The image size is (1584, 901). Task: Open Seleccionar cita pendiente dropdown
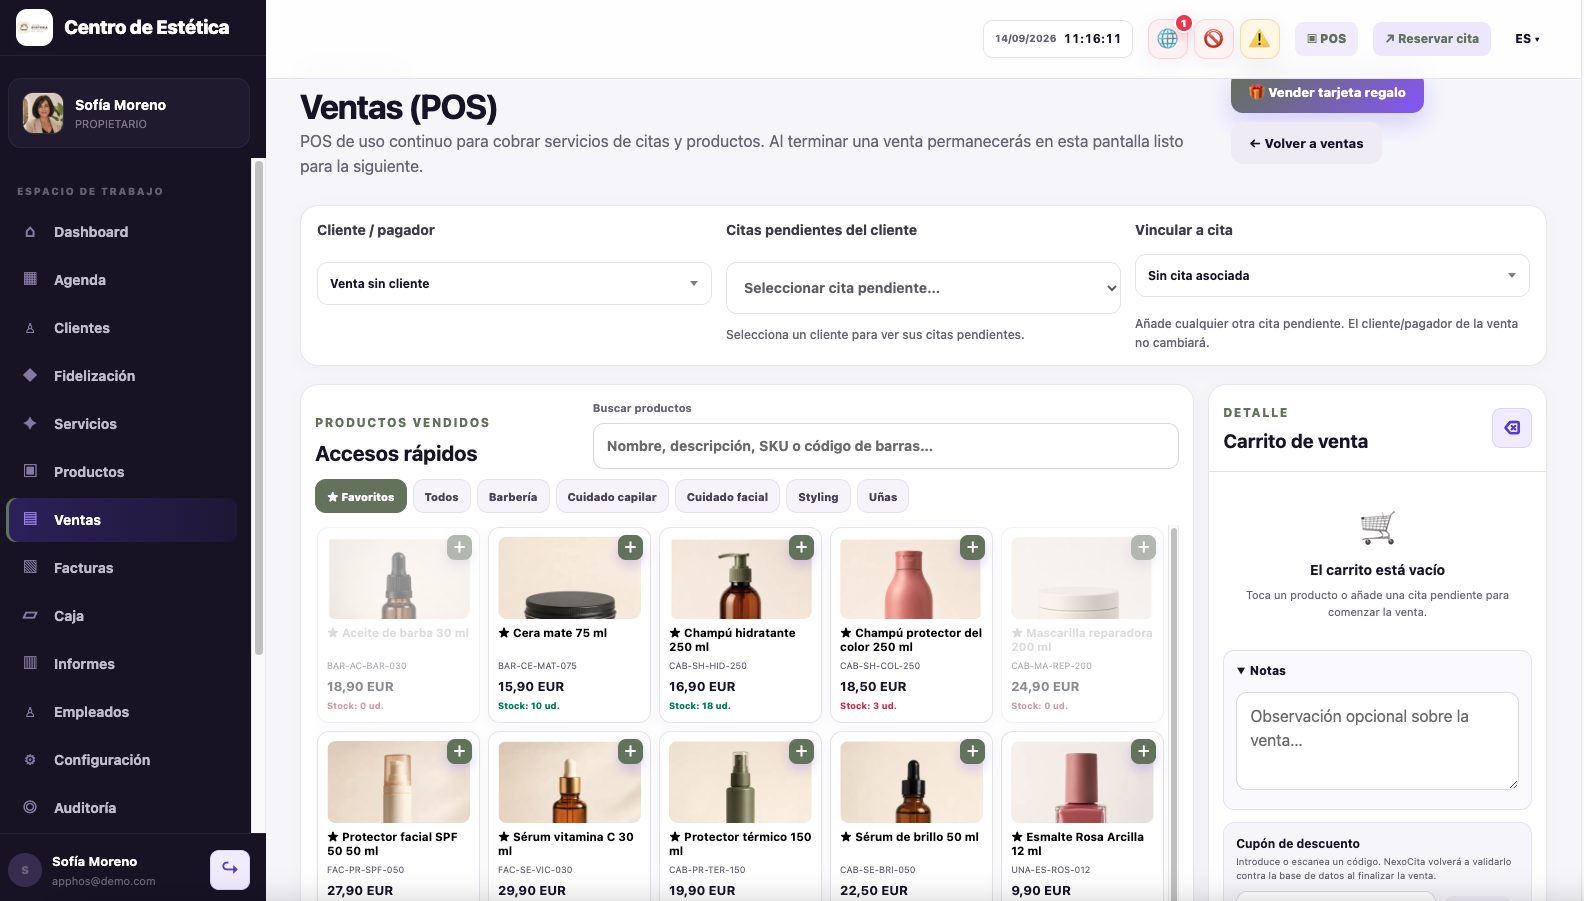pyautogui.click(x=923, y=288)
